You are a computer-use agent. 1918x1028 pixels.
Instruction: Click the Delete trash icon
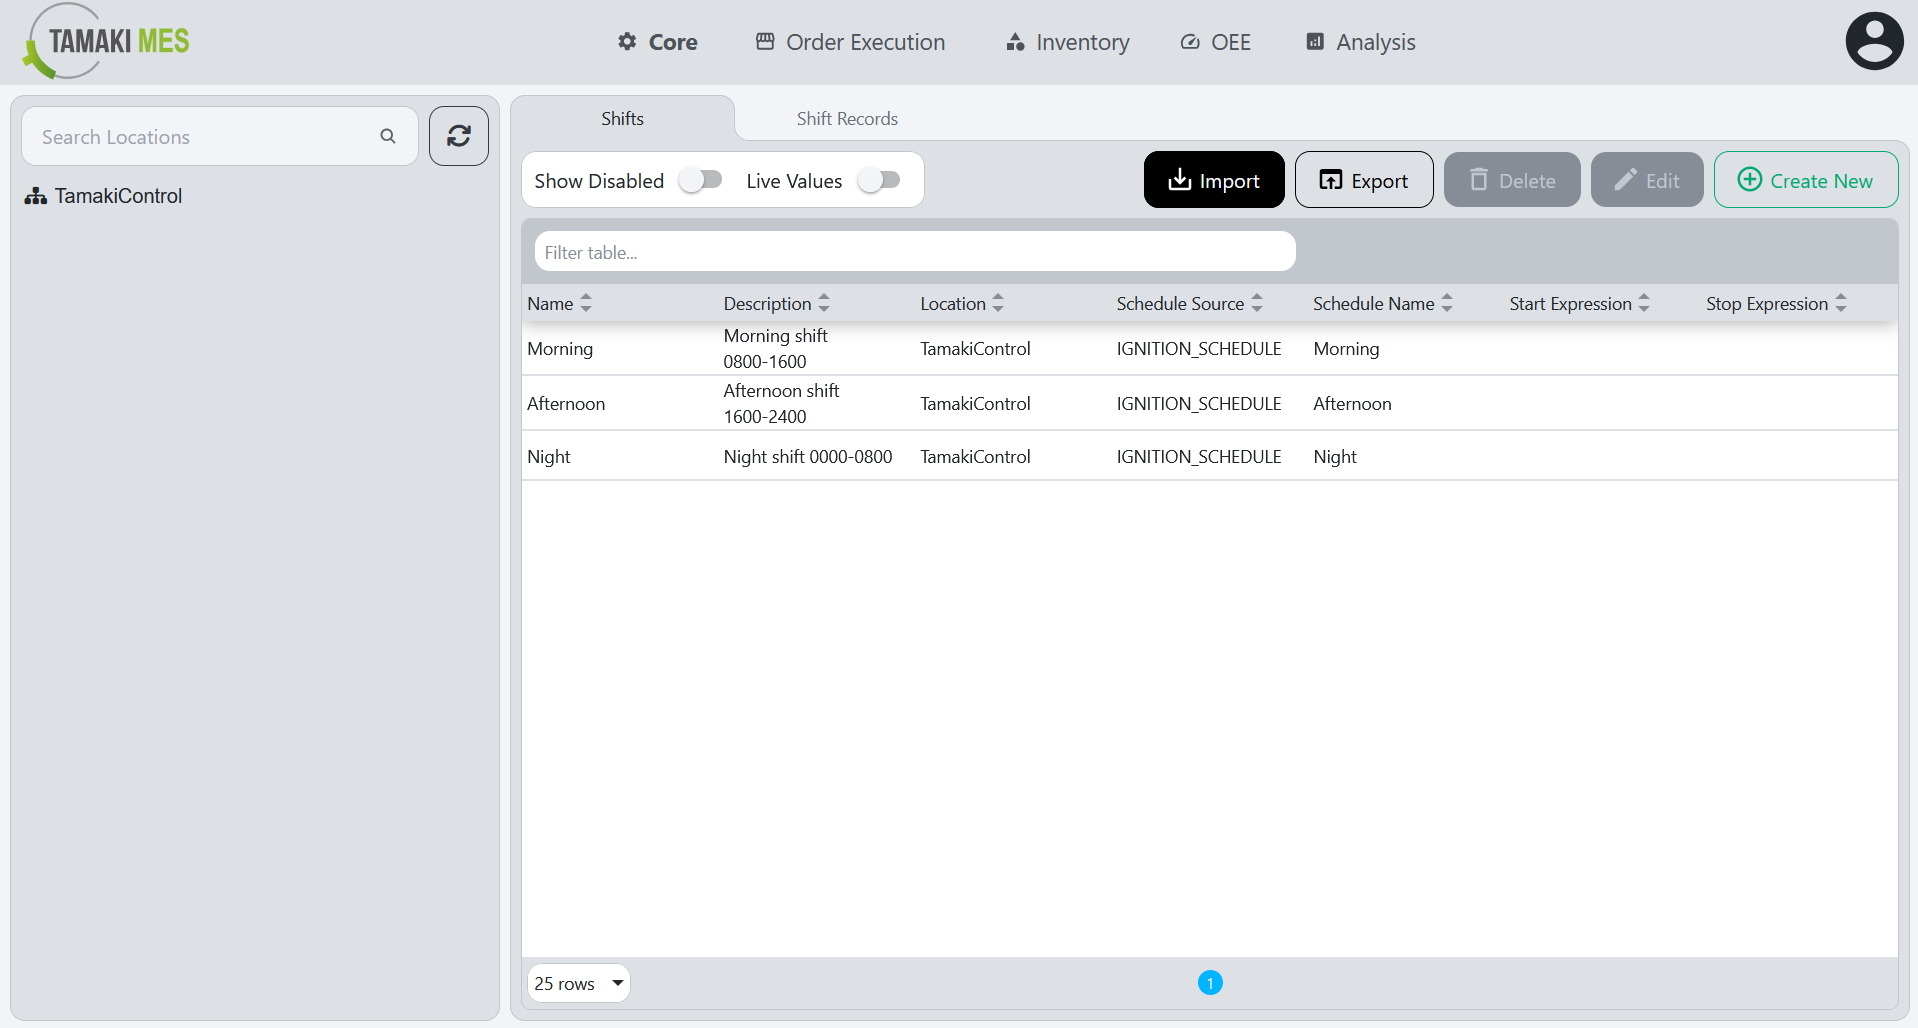(x=1480, y=180)
